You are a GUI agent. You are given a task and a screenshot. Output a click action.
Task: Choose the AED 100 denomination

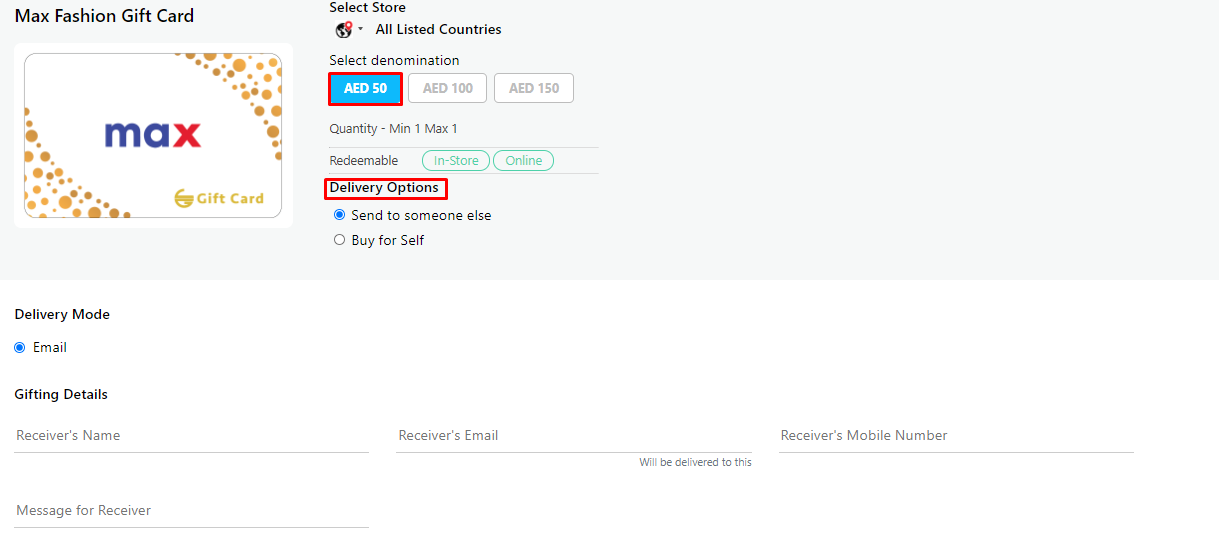click(447, 88)
